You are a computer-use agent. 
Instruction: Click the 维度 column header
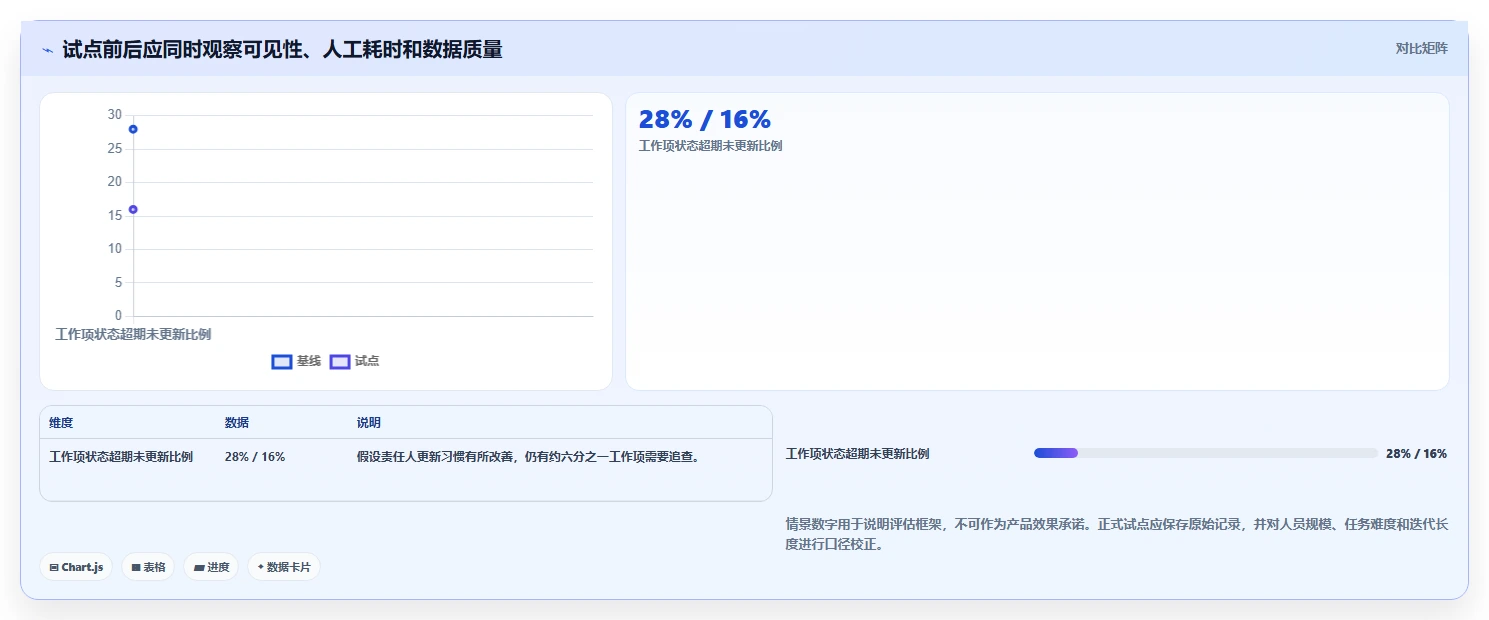point(61,423)
